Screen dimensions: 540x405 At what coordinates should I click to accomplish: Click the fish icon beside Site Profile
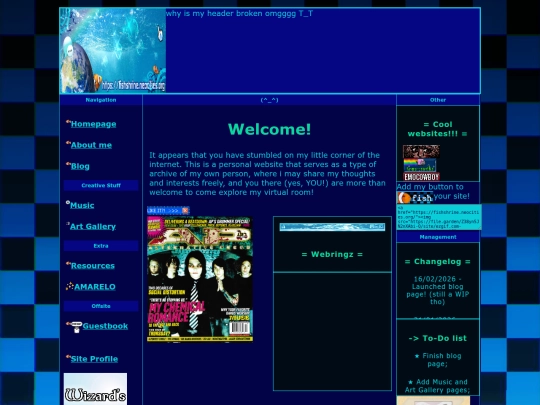click(x=68, y=357)
